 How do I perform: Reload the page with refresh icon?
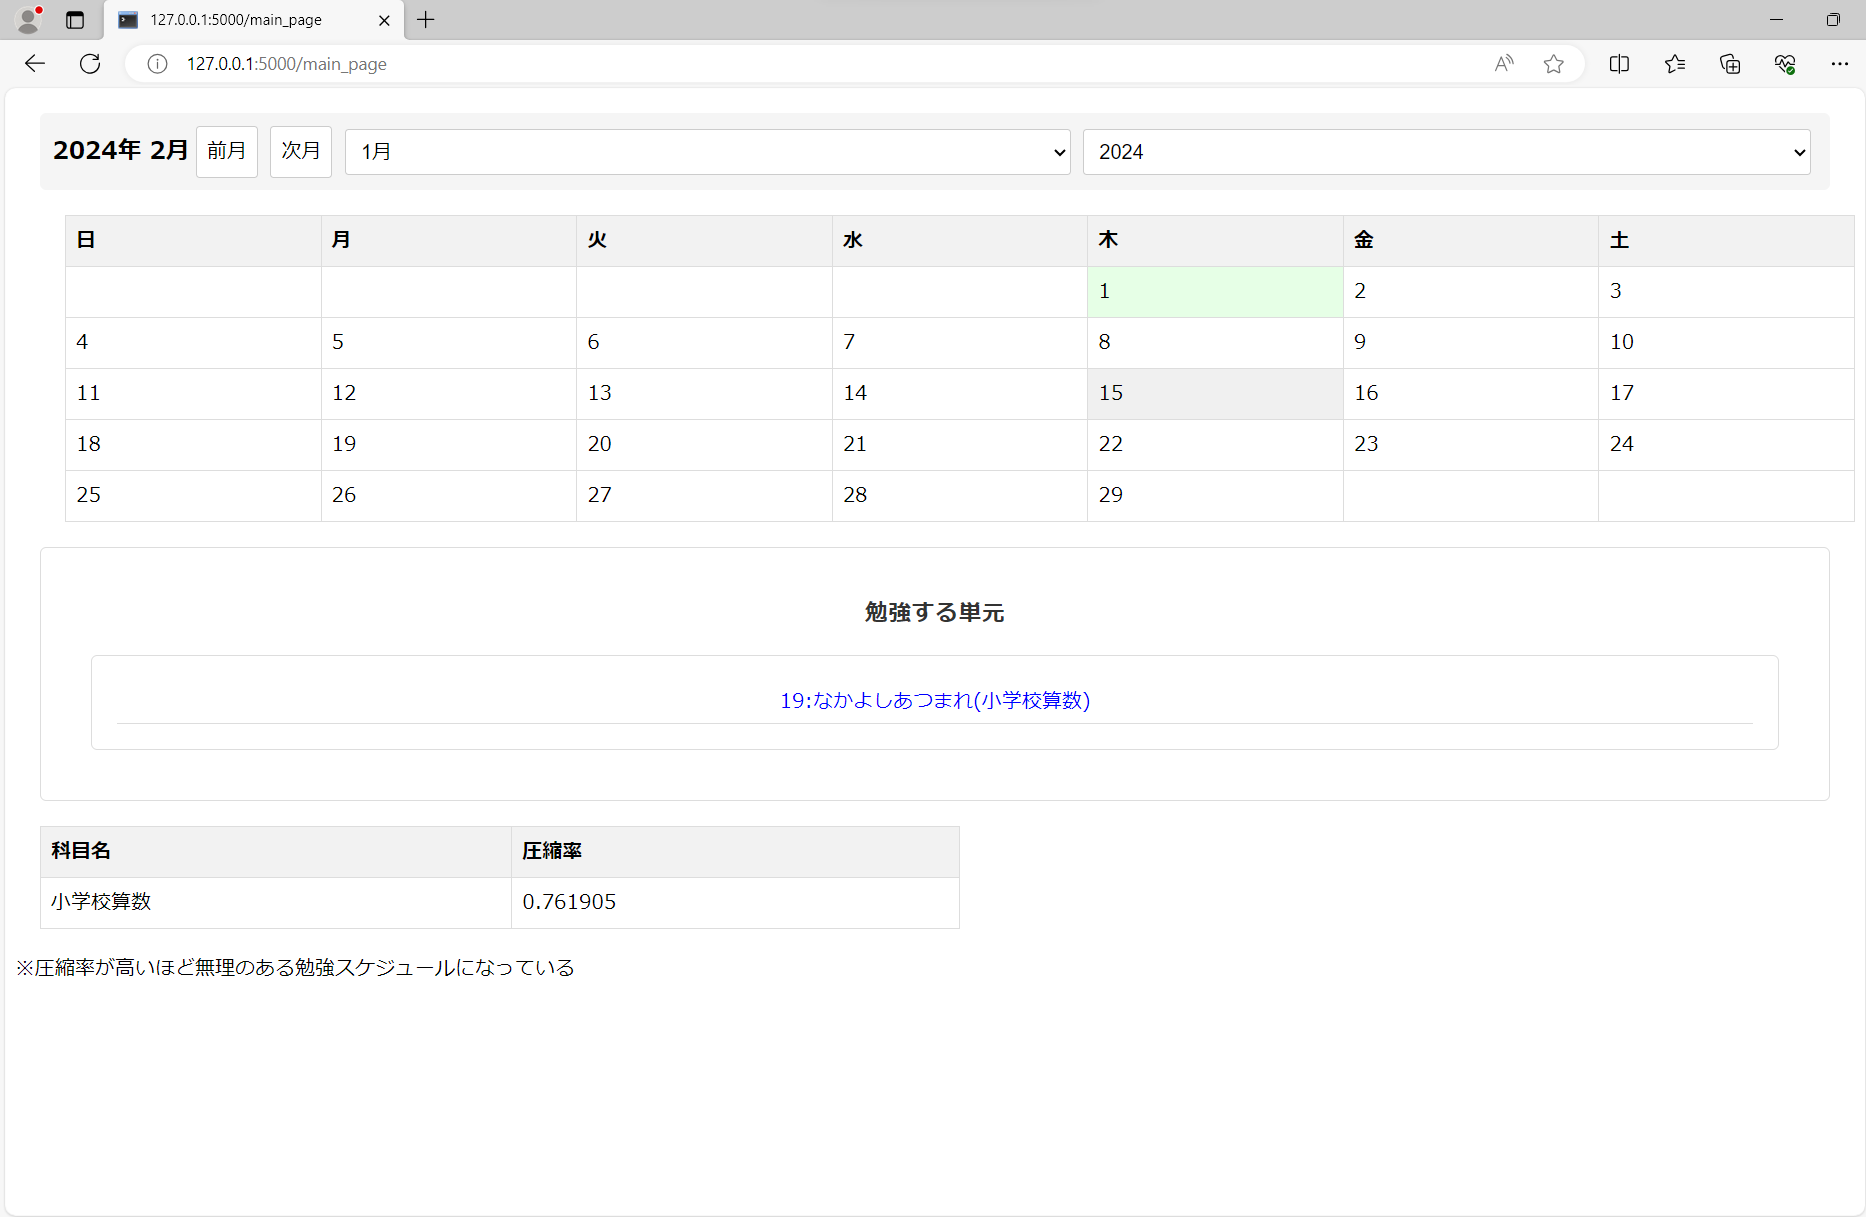[90, 64]
